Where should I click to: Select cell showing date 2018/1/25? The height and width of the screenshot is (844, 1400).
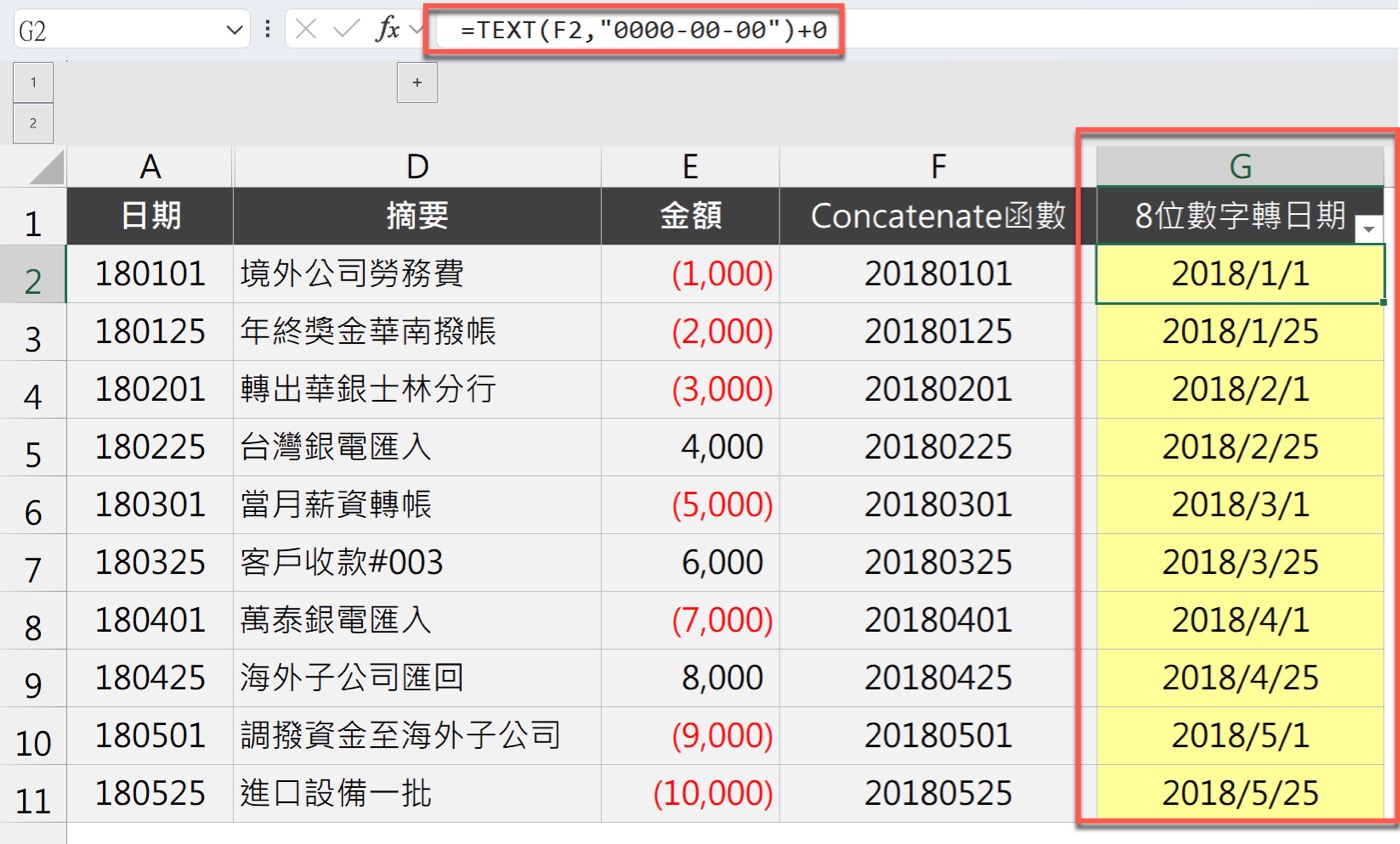tap(1240, 332)
